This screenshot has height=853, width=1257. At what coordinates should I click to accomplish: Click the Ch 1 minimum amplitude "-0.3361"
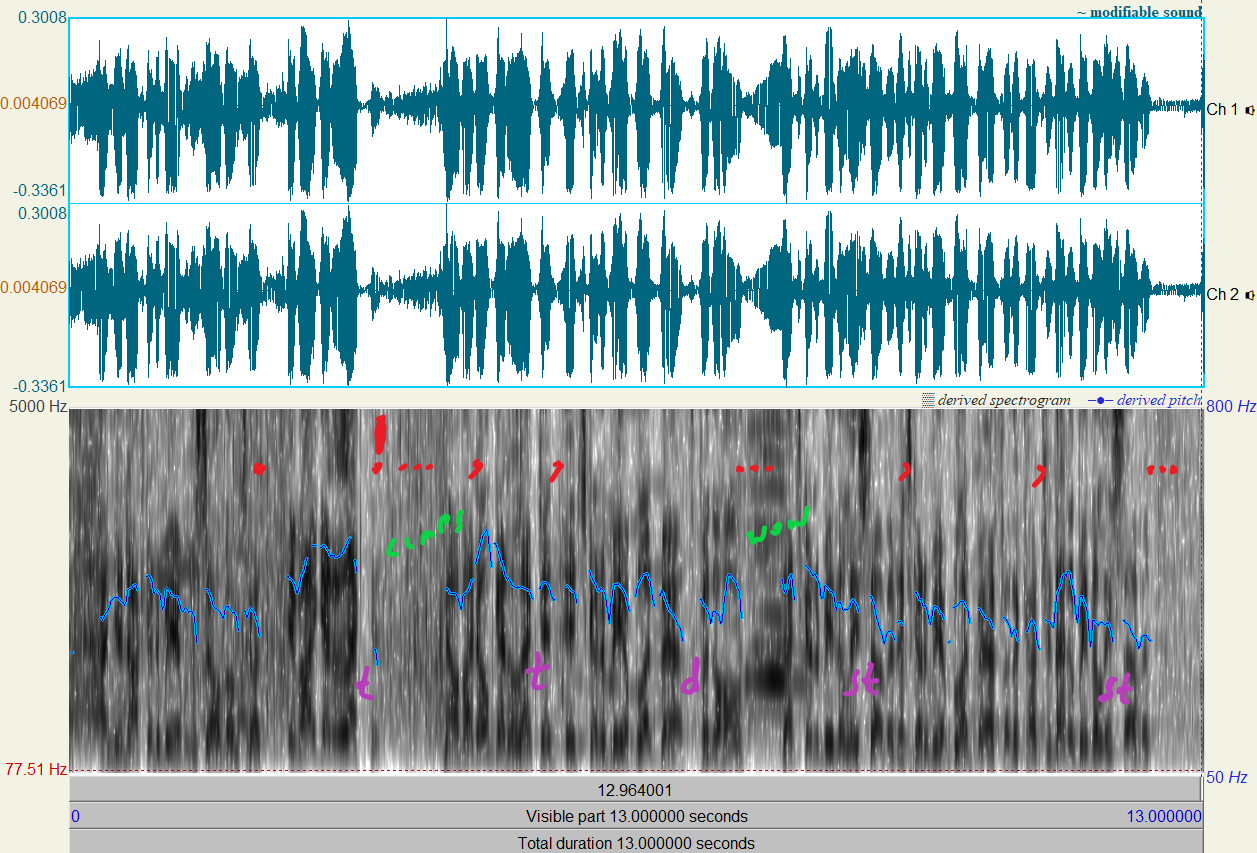coord(40,190)
